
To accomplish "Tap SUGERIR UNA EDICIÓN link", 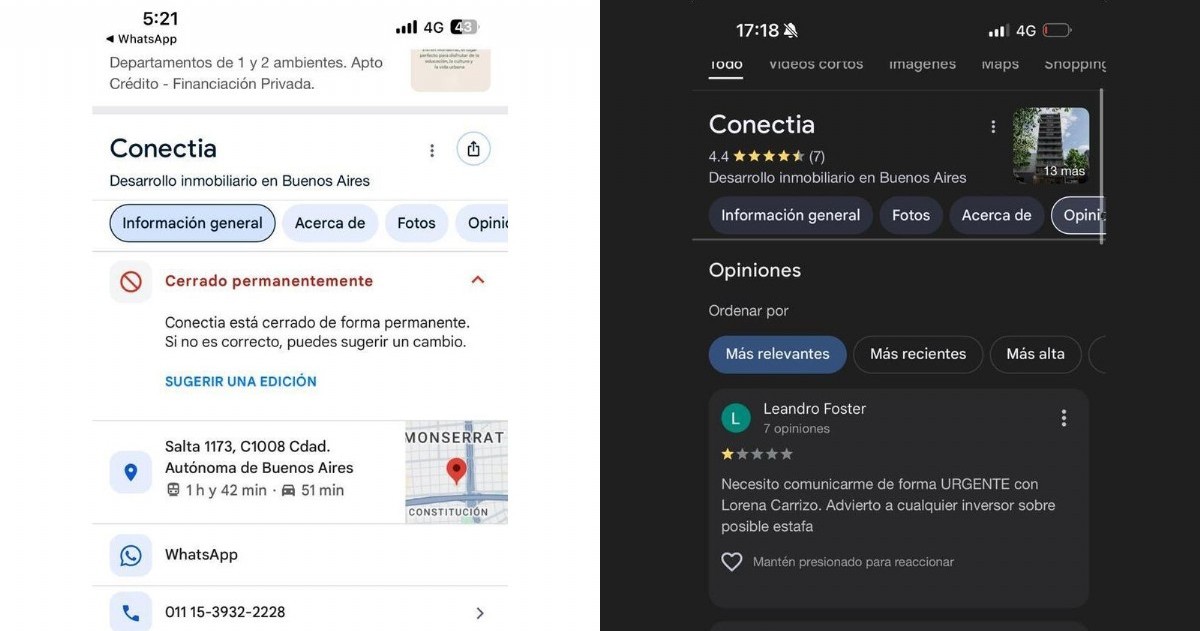I will point(241,381).
